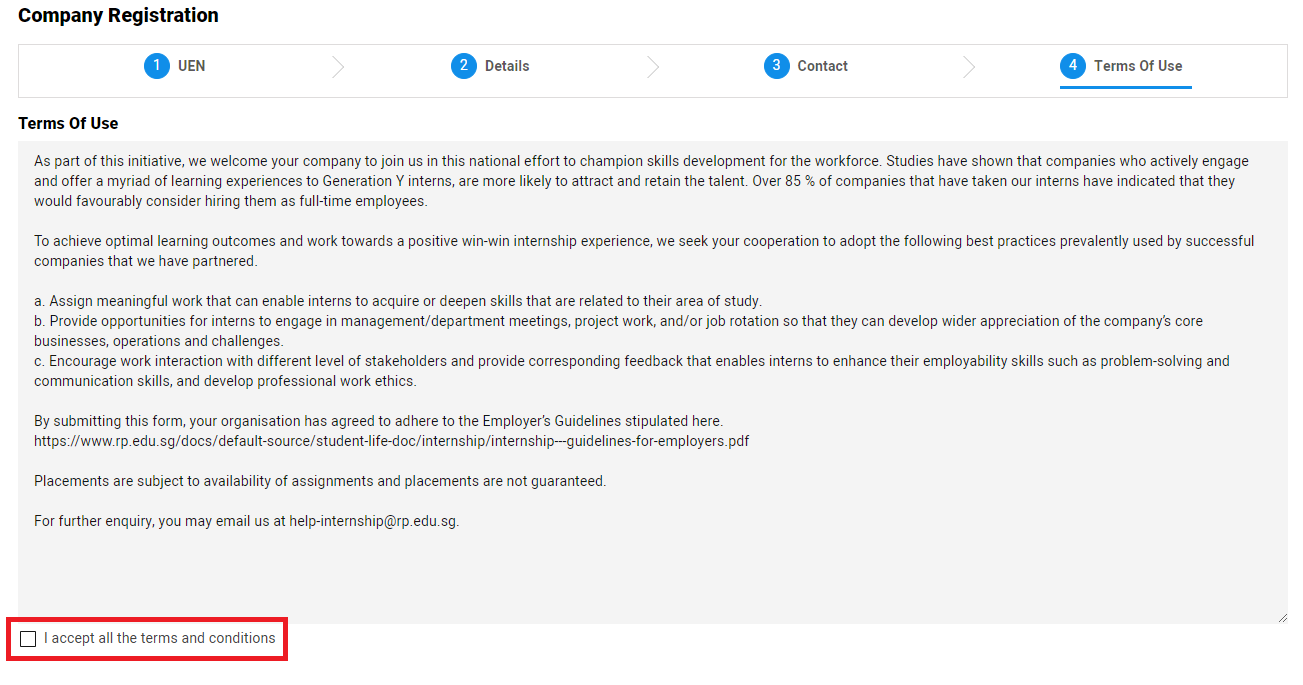Click the chevron arrow after UEN
The height and width of the screenshot is (685, 1303).
tap(338, 67)
